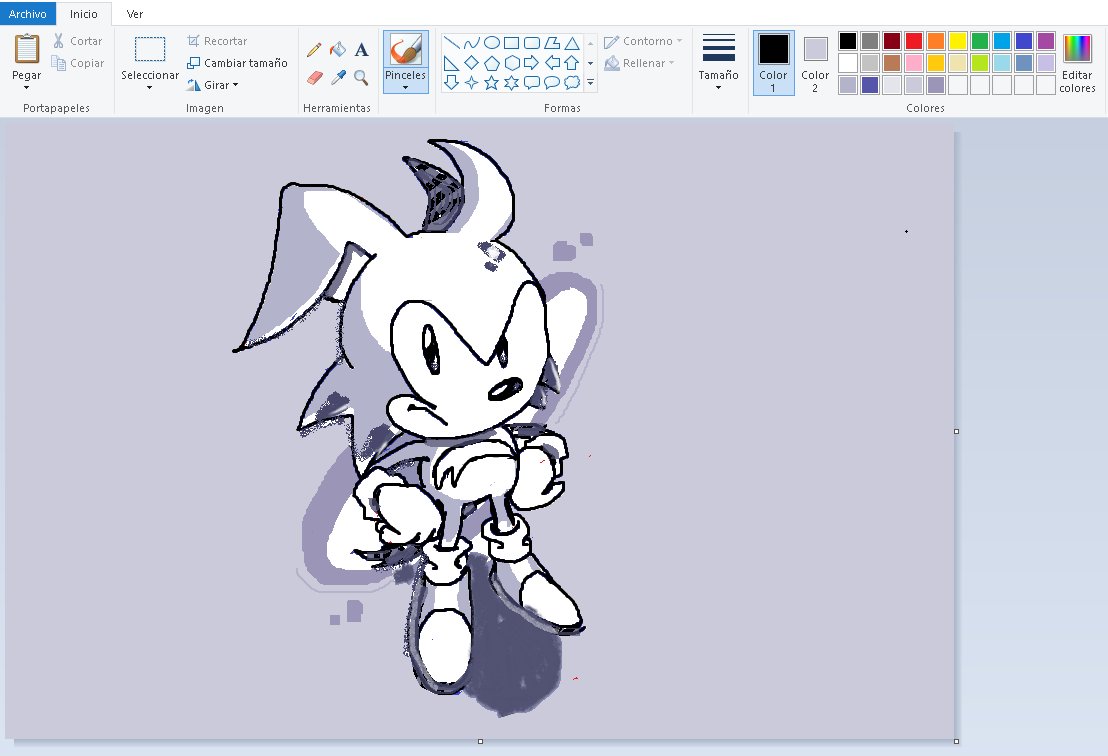The height and width of the screenshot is (756, 1108).
Task: Pick the orange color swatch
Action: point(936,41)
